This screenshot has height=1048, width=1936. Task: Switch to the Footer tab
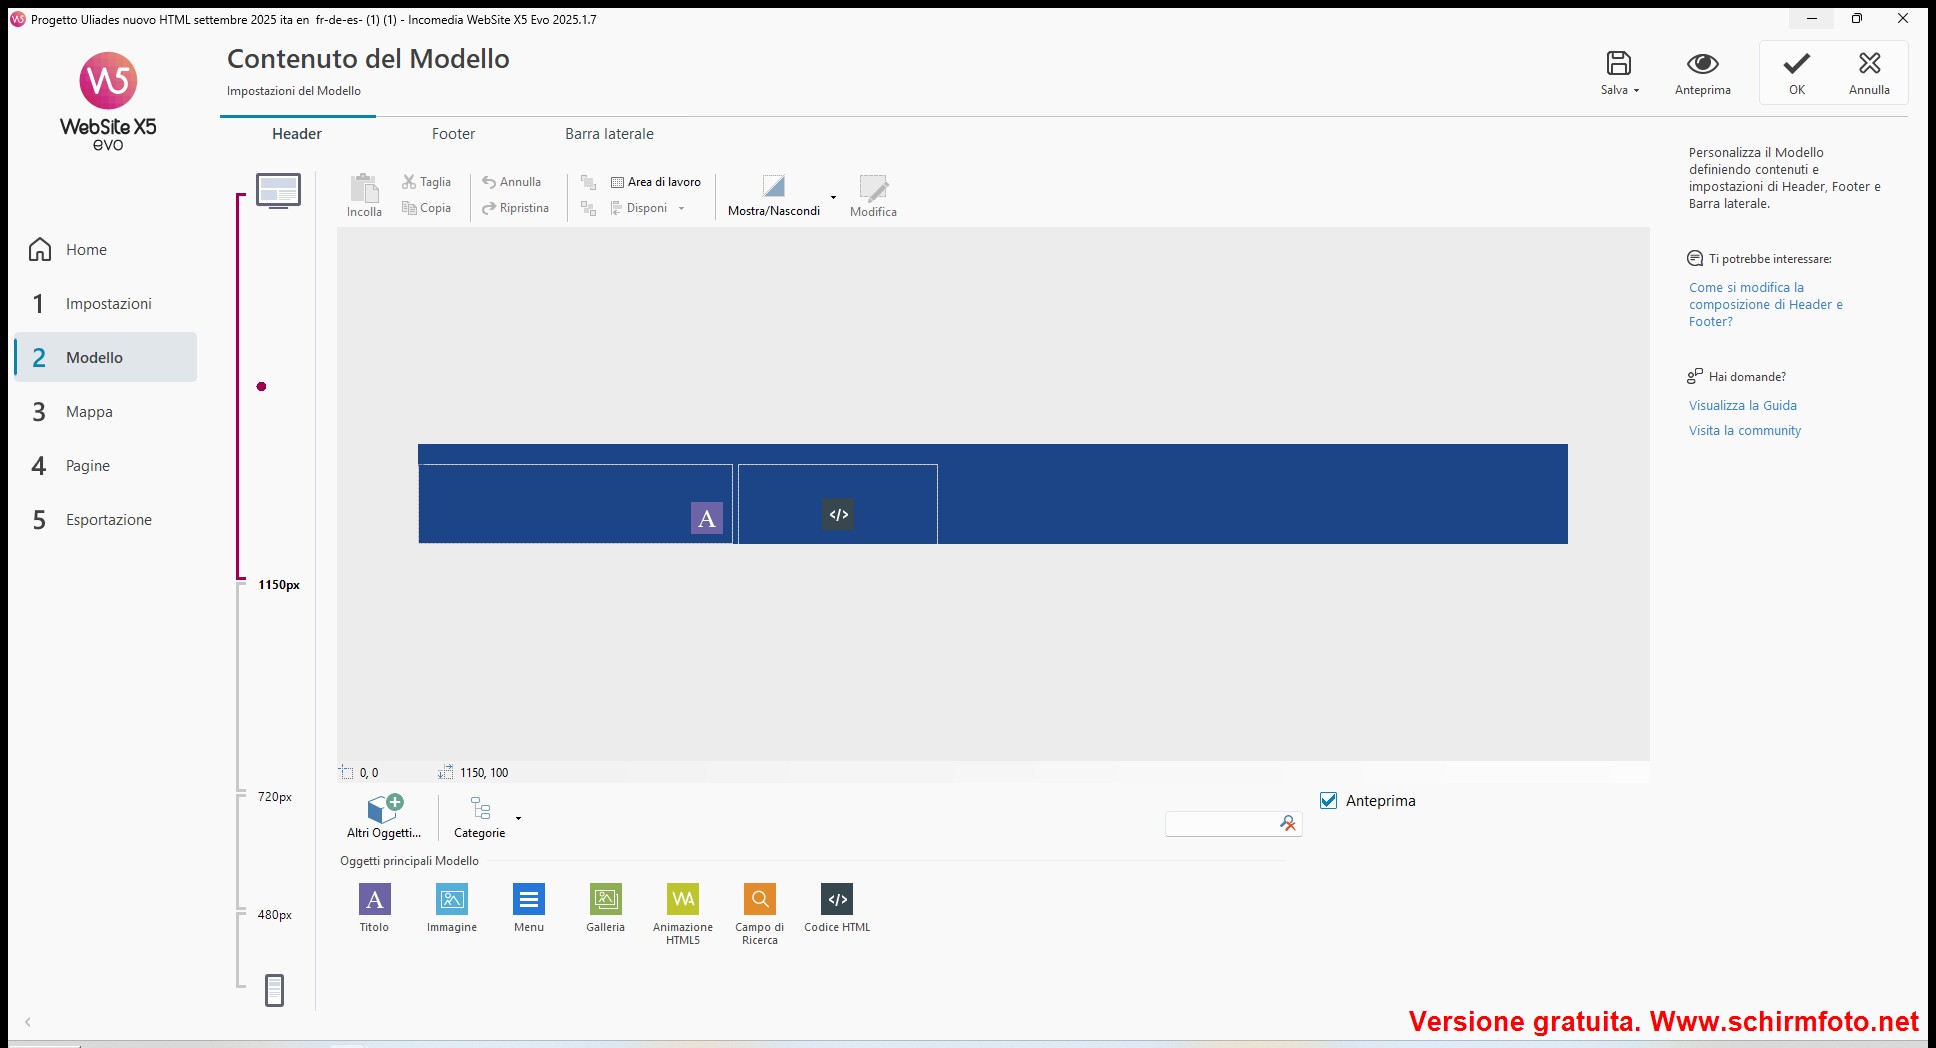[x=453, y=134]
